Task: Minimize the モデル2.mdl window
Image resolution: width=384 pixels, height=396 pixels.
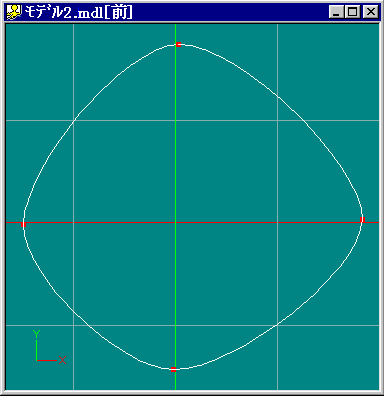Action: (x=336, y=12)
